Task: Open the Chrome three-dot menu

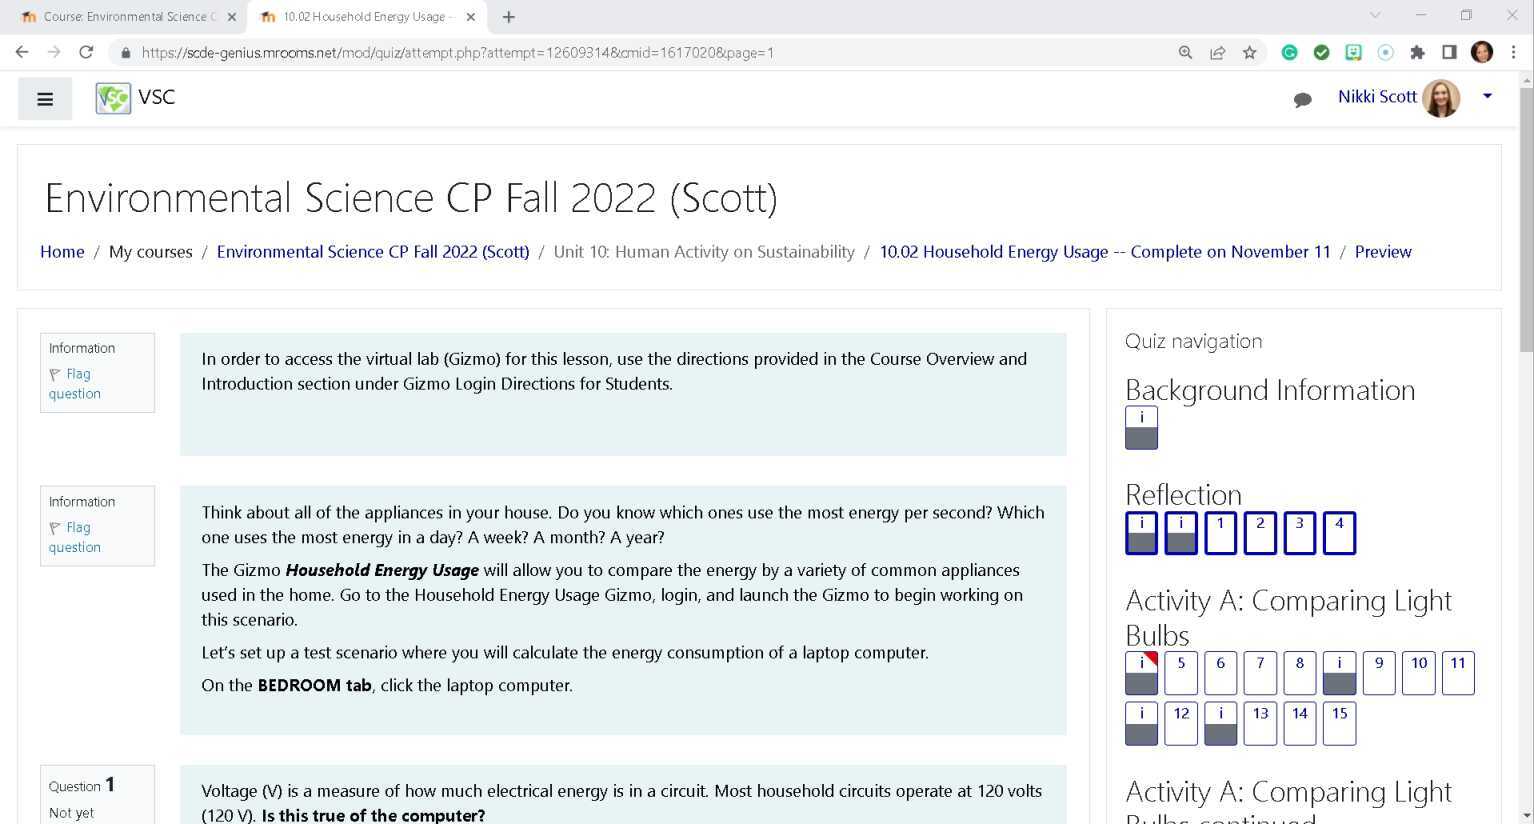Action: [x=1514, y=52]
